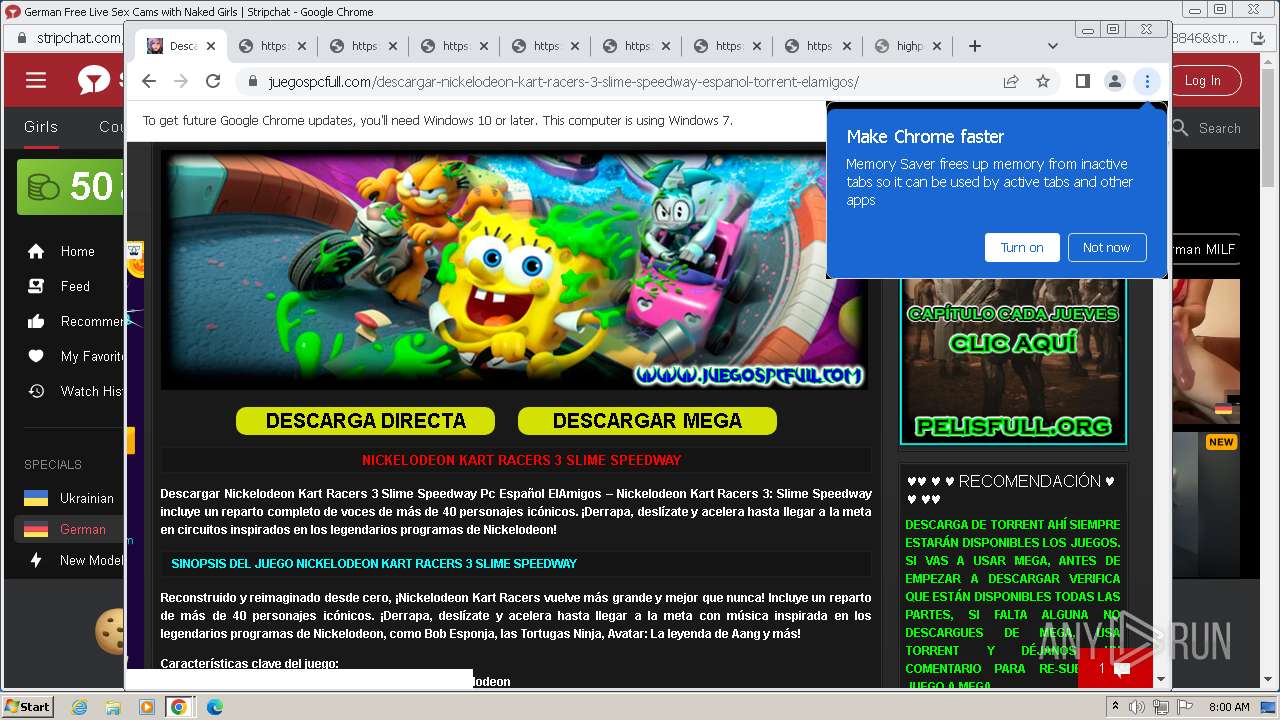Image resolution: width=1280 pixels, height=720 pixels.
Task: Open a new tab with the plus button
Action: (975, 46)
